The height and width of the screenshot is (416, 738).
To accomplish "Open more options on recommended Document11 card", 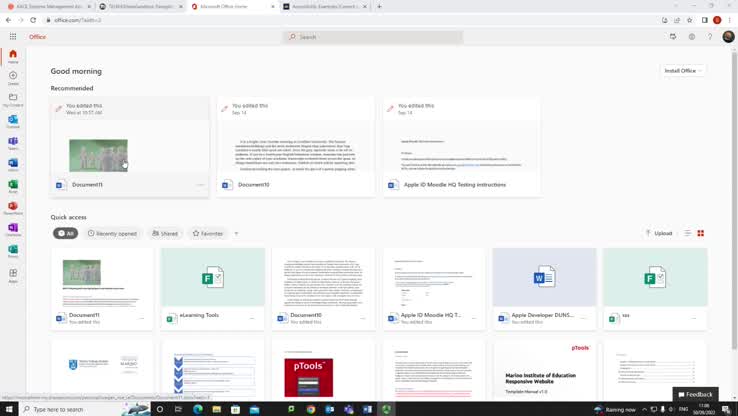I will 200,185.
